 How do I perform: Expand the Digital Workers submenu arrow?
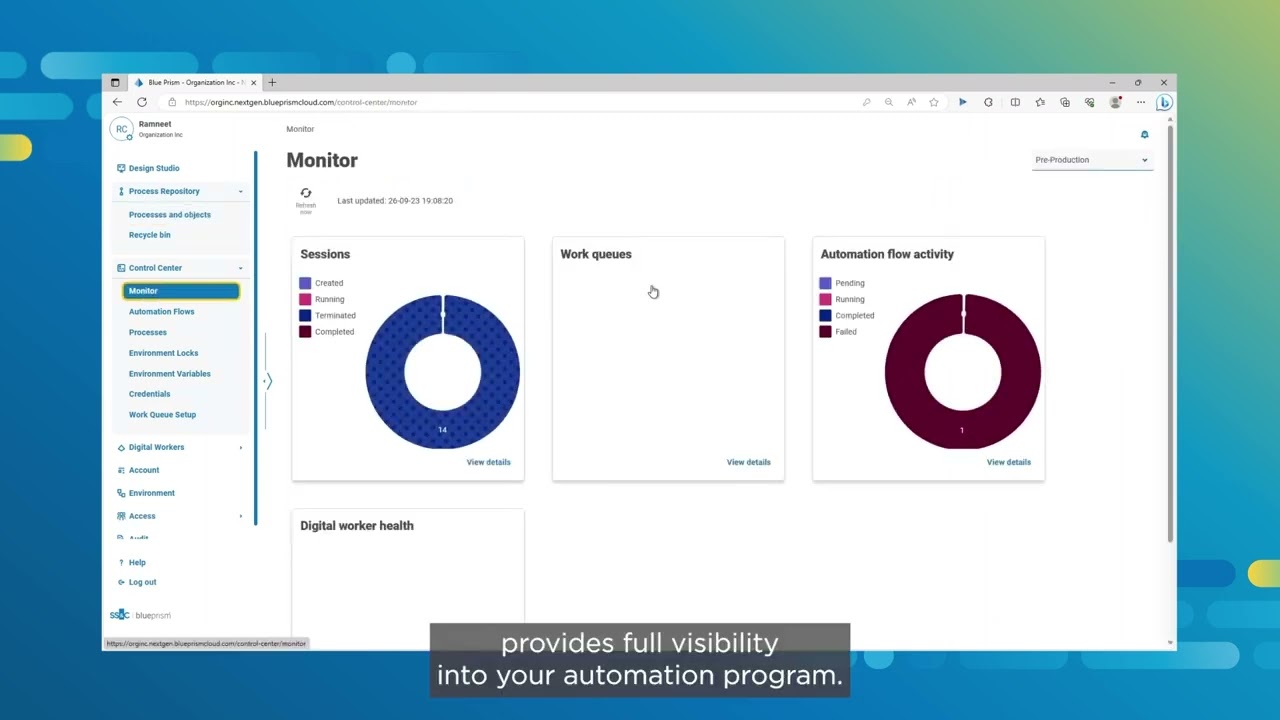pyautogui.click(x=240, y=447)
